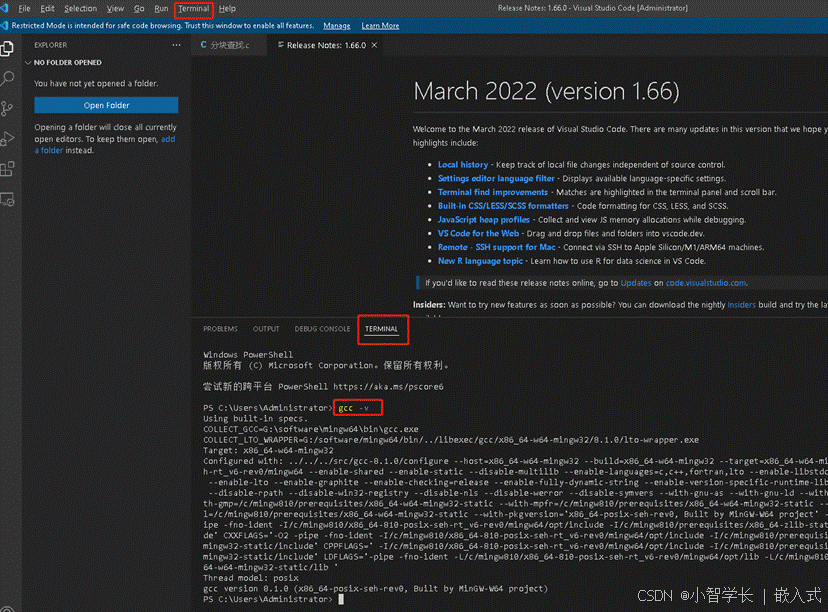This screenshot has height=612, width=828.
Task: Open the Edit menu
Action: pos(47,8)
